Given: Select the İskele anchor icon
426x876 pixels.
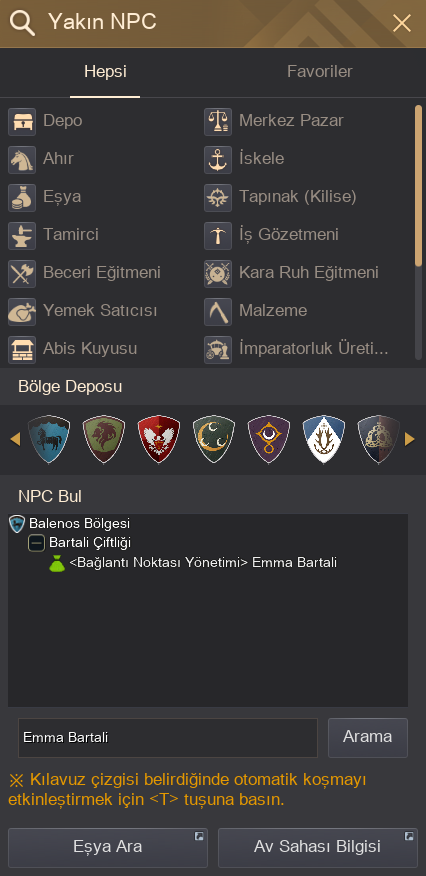Looking at the screenshot, I should pos(218,160).
